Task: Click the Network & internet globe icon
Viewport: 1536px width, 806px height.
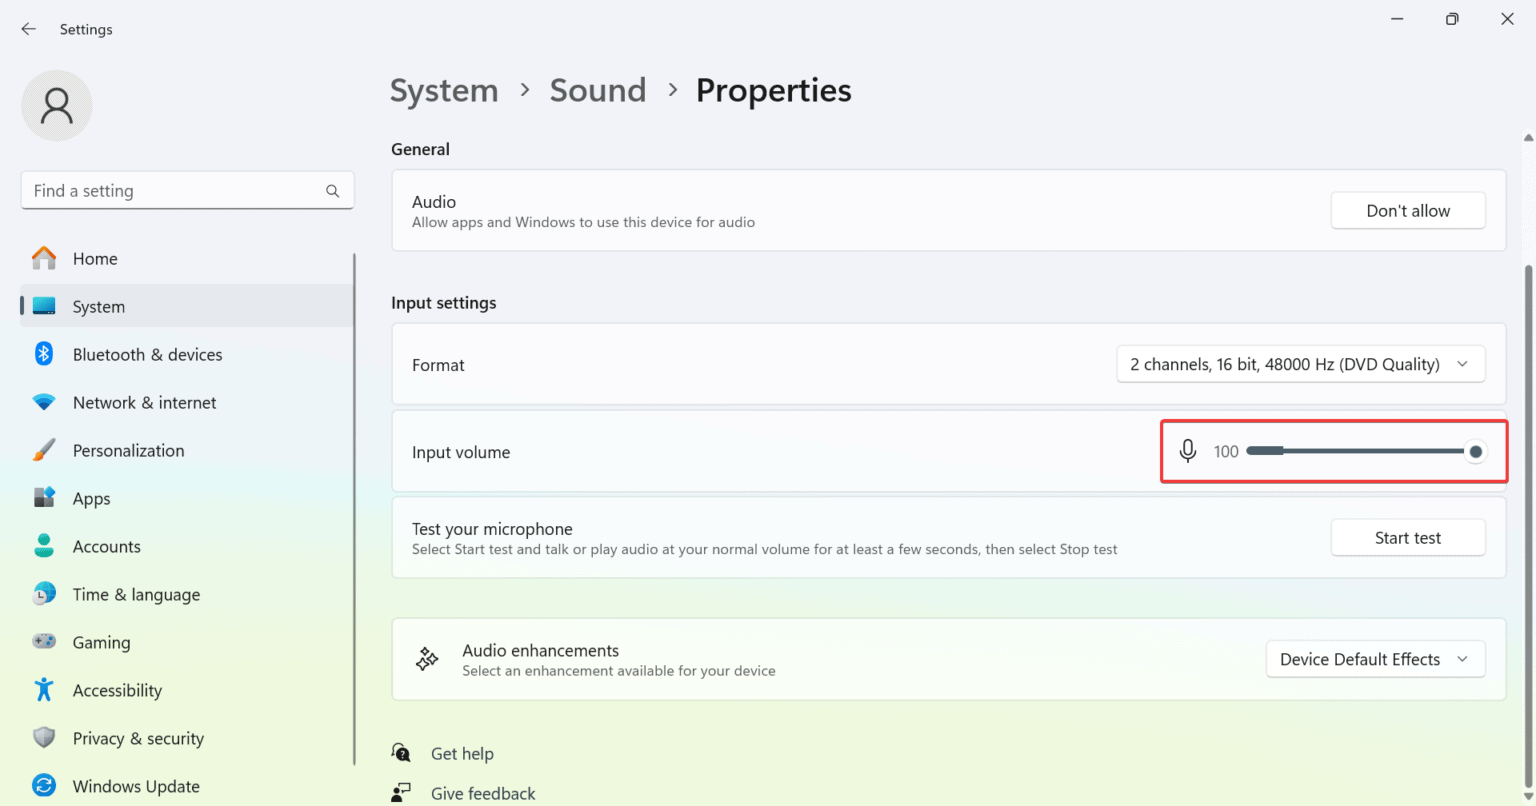Action: point(44,401)
